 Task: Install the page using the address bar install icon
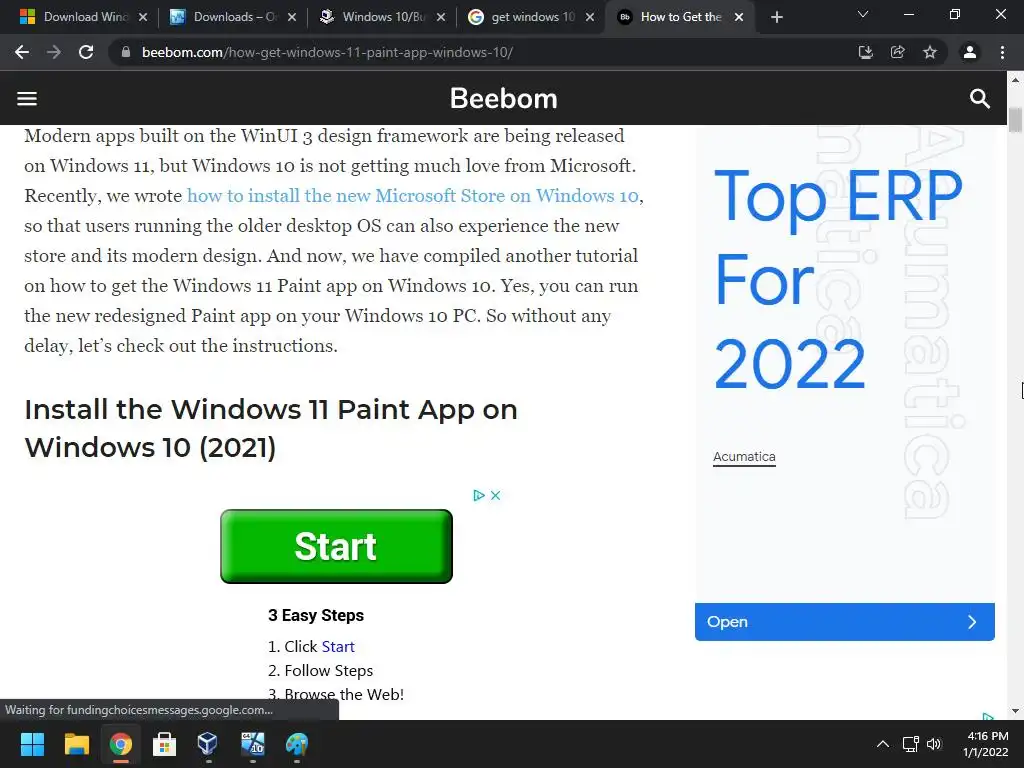(x=865, y=52)
